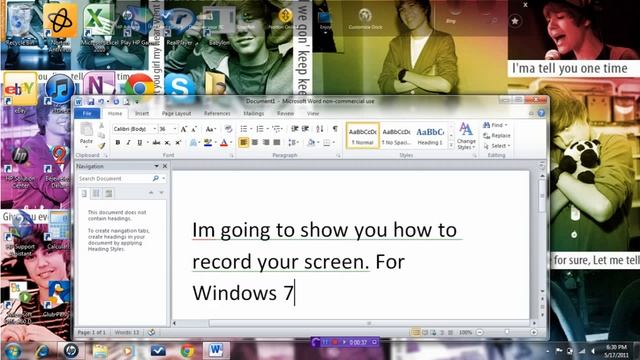Switch to the Insert tab
The image size is (640, 360).
tap(142, 113)
